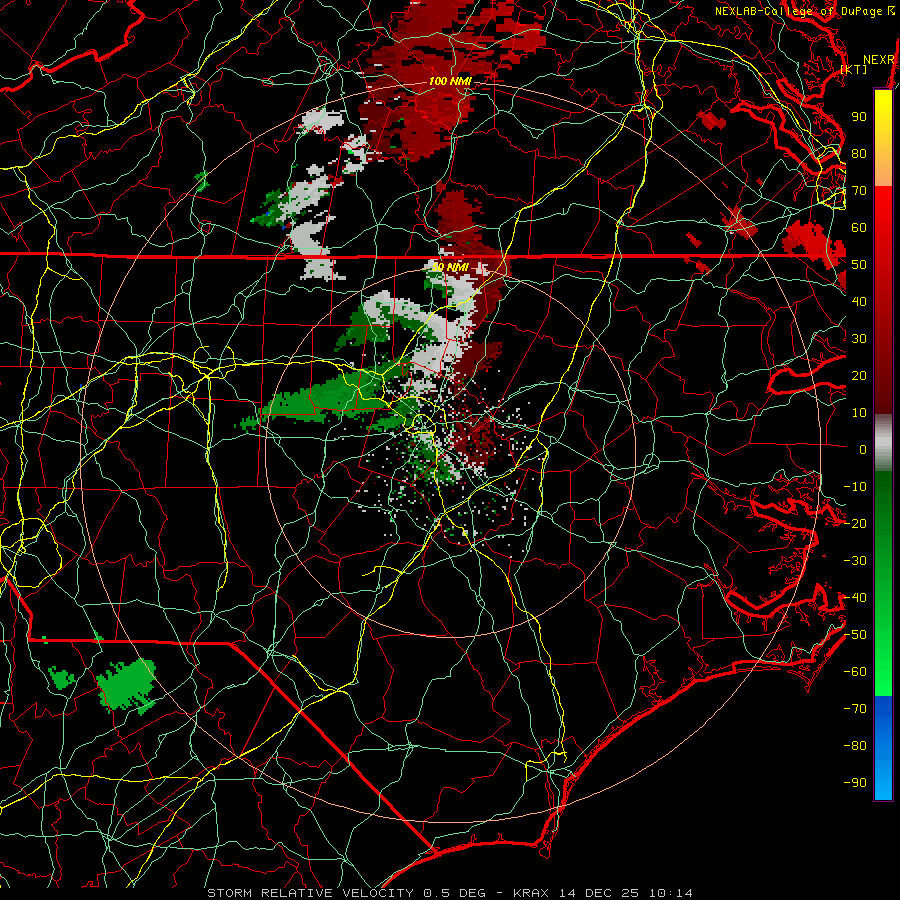Select the -80 value on the velocity scale
Viewport: 900px width, 900px height.
tap(855, 746)
